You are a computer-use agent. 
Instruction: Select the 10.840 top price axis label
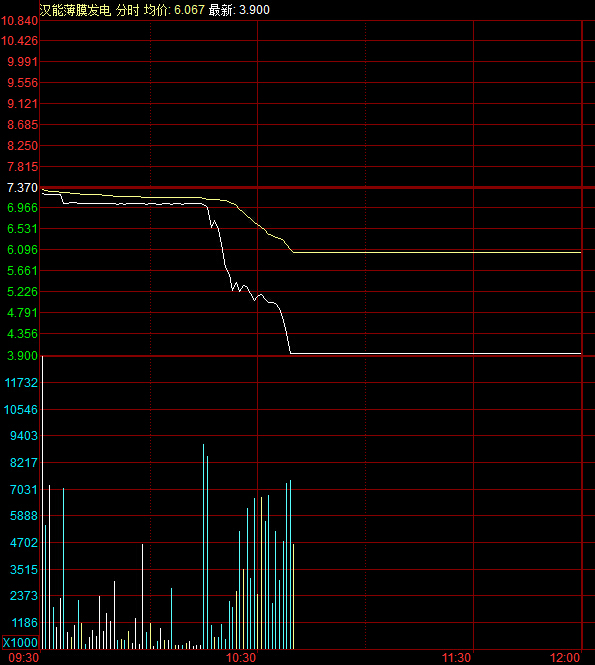(x=20, y=21)
